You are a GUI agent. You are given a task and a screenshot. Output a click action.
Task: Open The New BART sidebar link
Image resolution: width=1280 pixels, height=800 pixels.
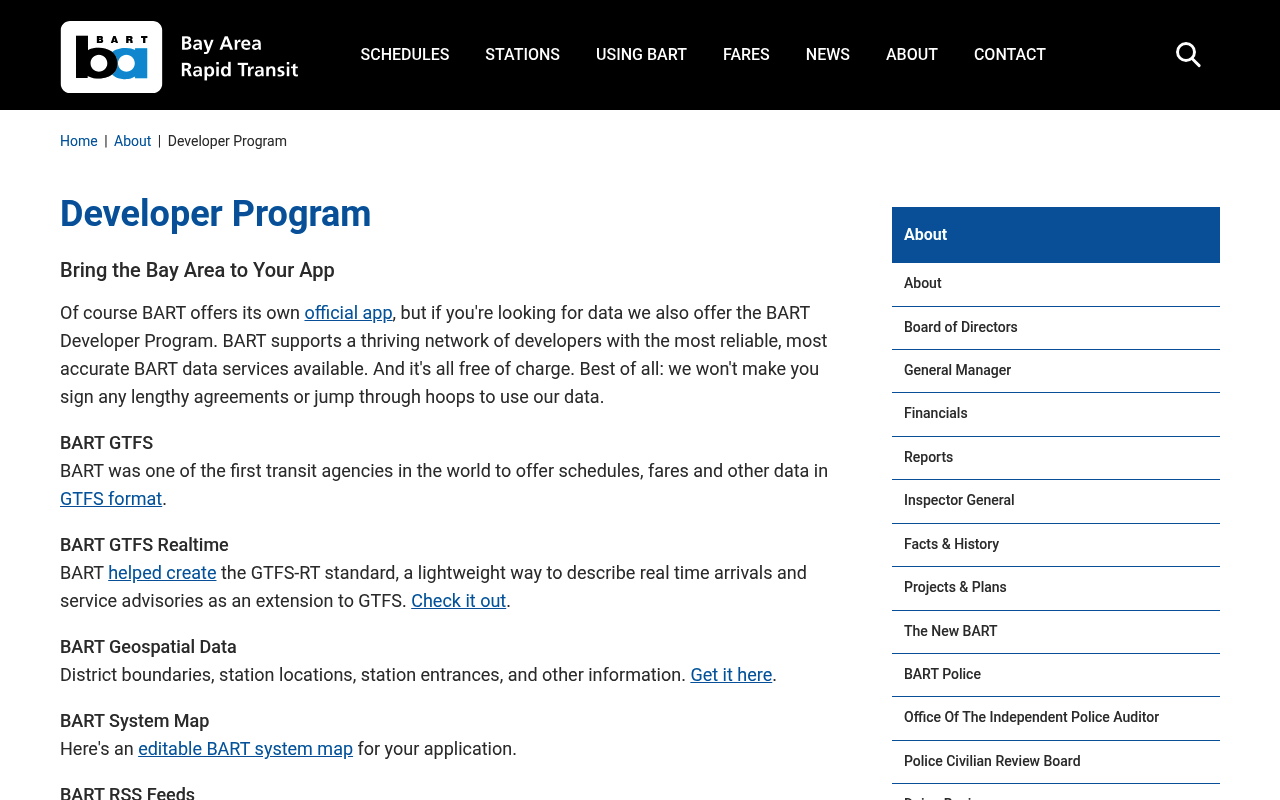(1056, 632)
